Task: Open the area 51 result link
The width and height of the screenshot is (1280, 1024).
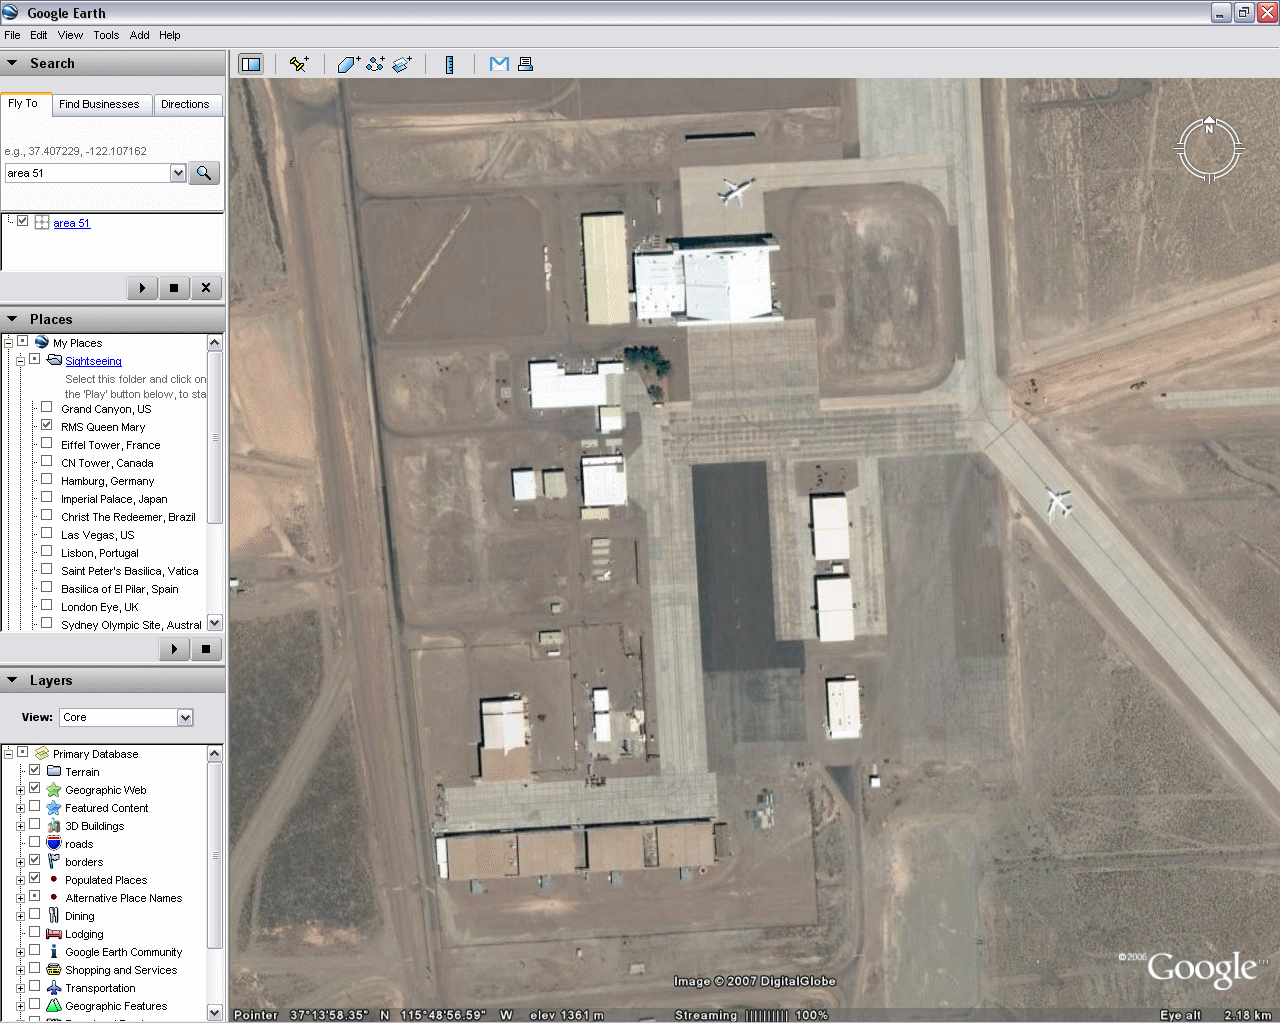Action: (x=72, y=223)
